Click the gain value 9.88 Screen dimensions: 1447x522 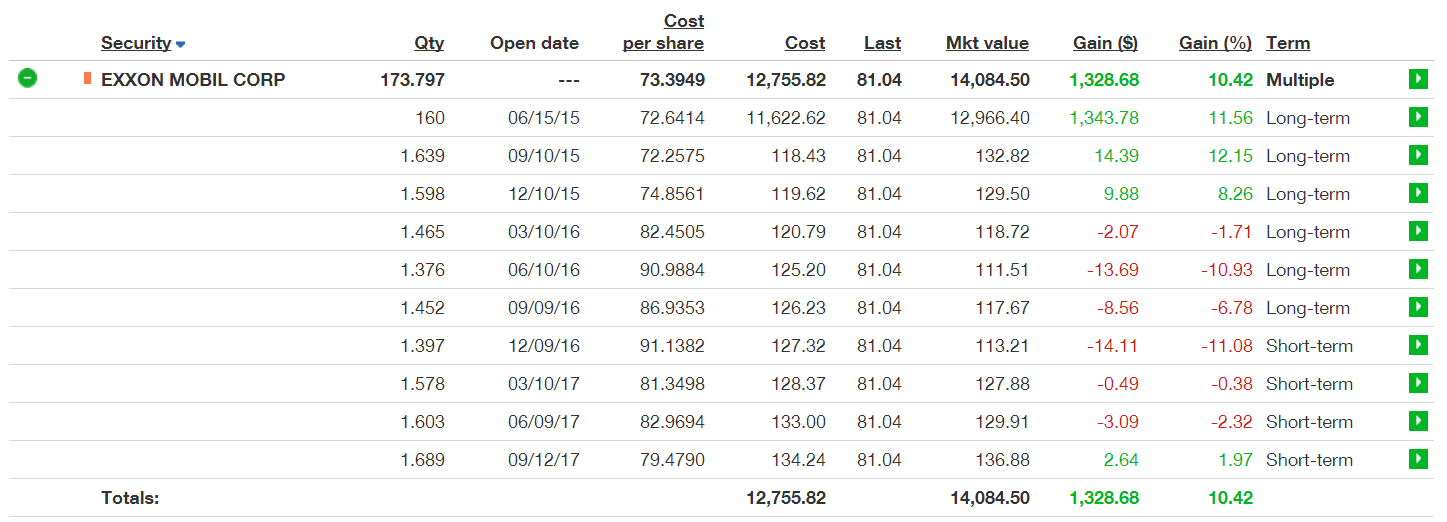pos(1121,193)
